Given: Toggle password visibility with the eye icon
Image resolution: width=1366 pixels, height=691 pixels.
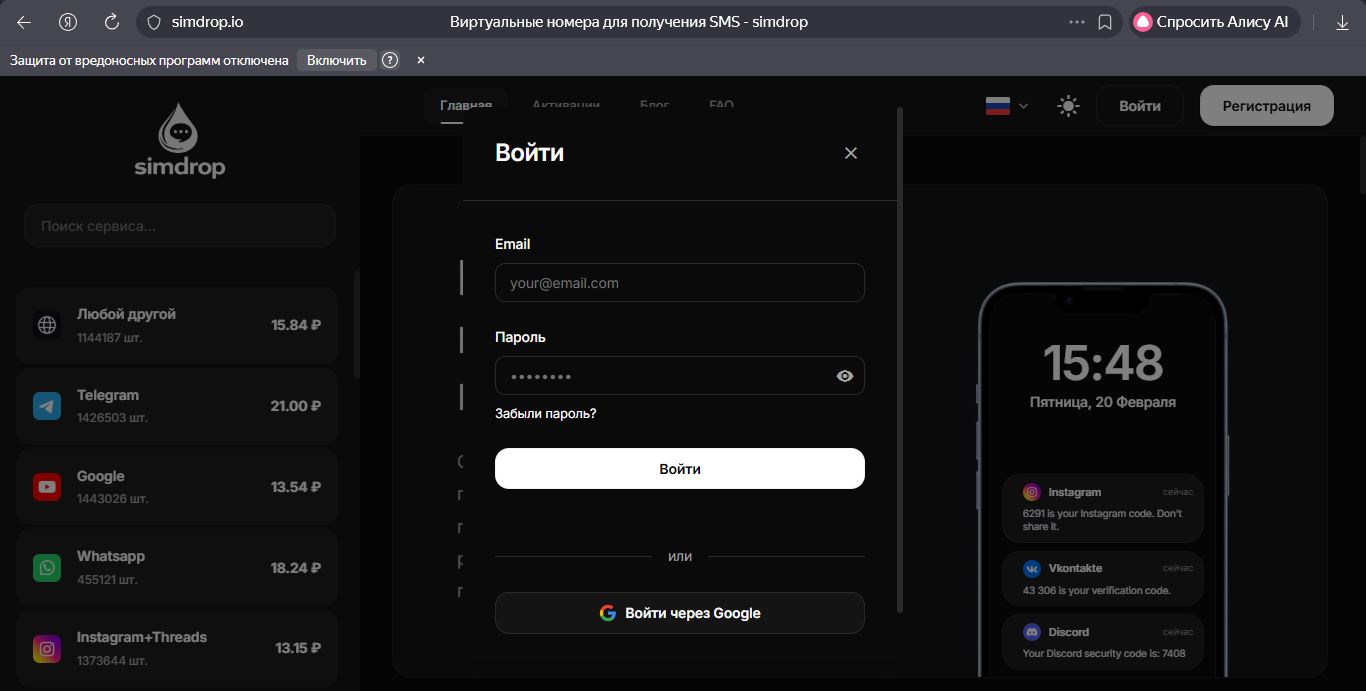Looking at the screenshot, I should (x=844, y=375).
